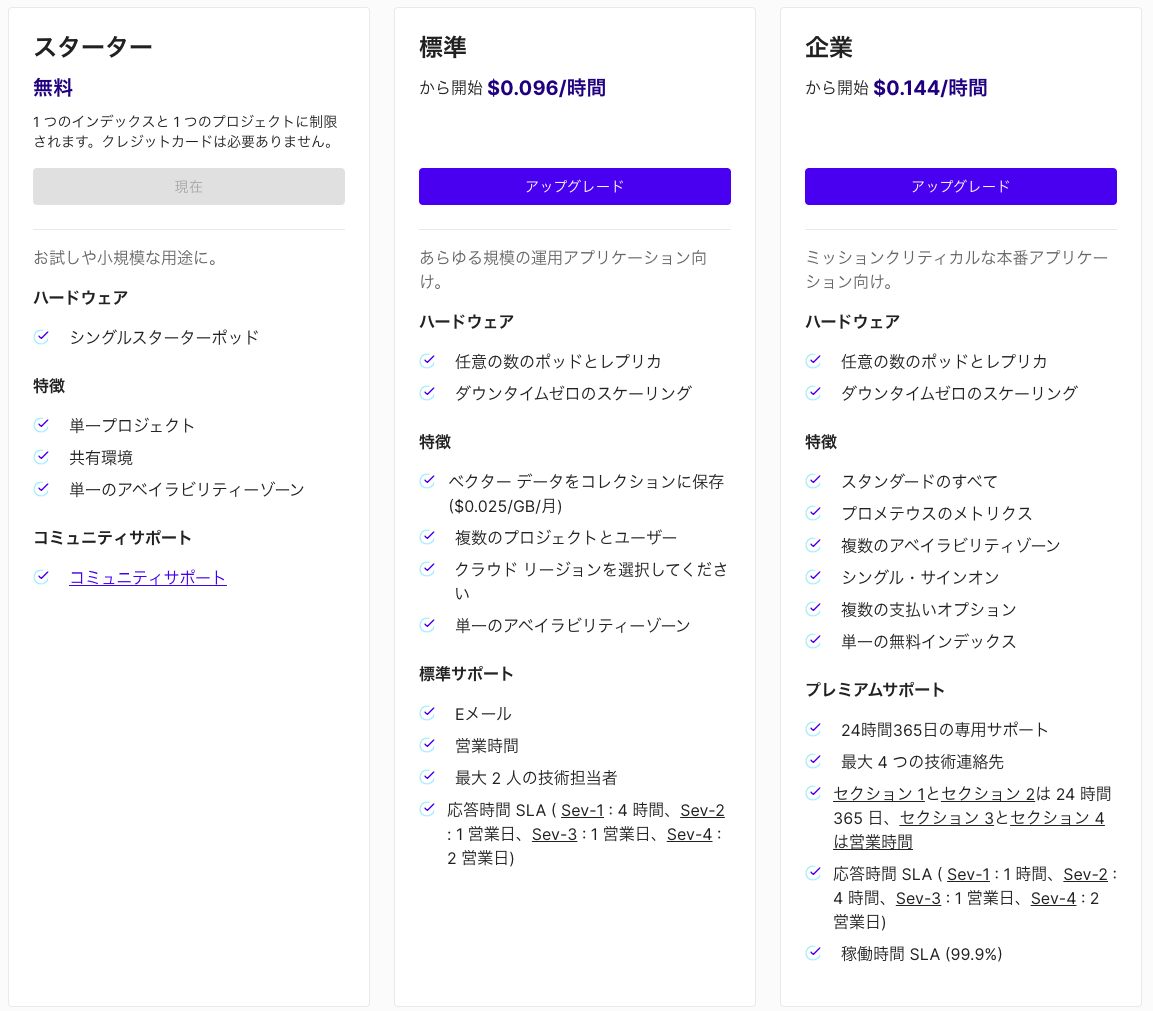Image resolution: width=1153 pixels, height=1011 pixels.
Task: Open Sev-1 link in 企業 plan SLA
Action: pyautogui.click(x=968, y=874)
